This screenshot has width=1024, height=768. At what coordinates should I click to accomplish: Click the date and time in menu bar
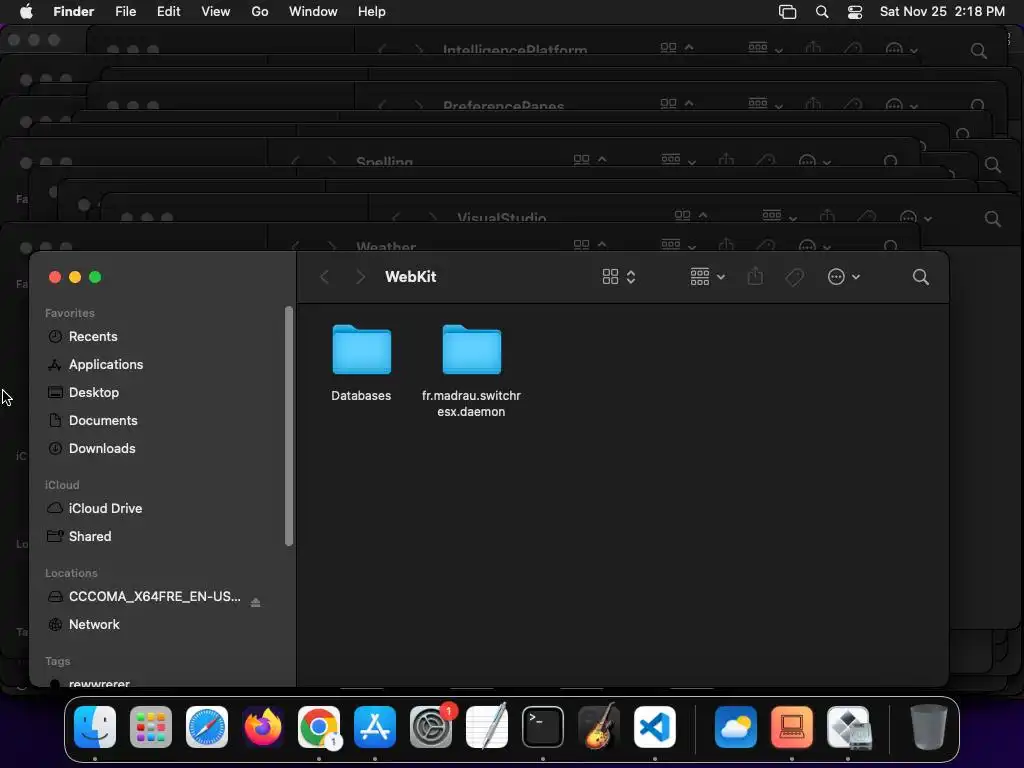point(942,12)
